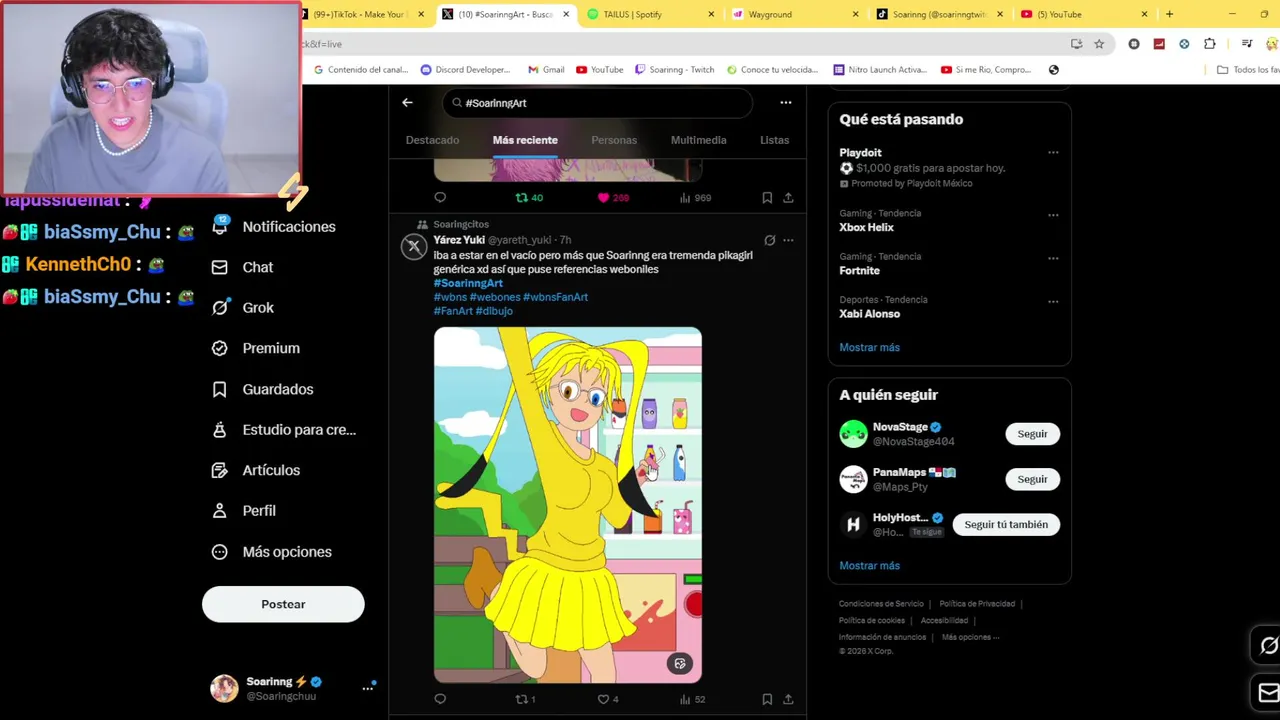Open Grok from the sidebar

pos(242,308)
